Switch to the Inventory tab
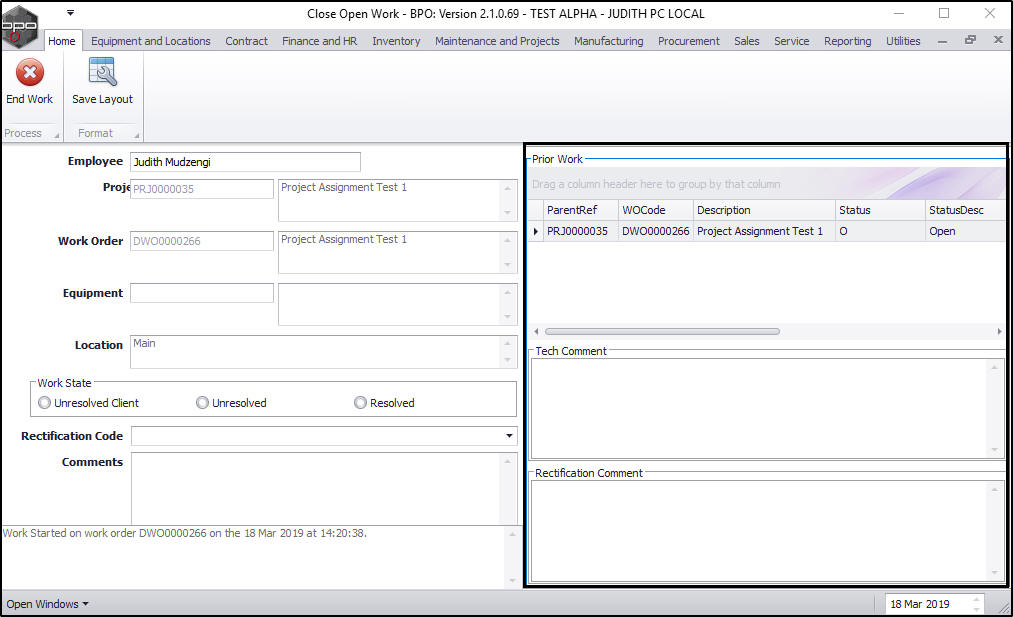The height and width of the screenshot is (617, 1013). (x=396, y=41)
